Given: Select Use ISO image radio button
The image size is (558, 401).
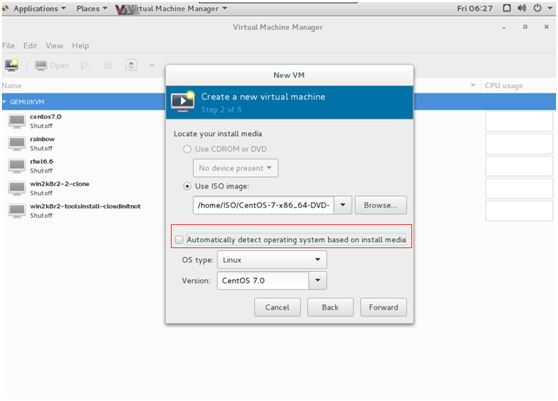Looking at the screenshot, I should tap(187, 186).
